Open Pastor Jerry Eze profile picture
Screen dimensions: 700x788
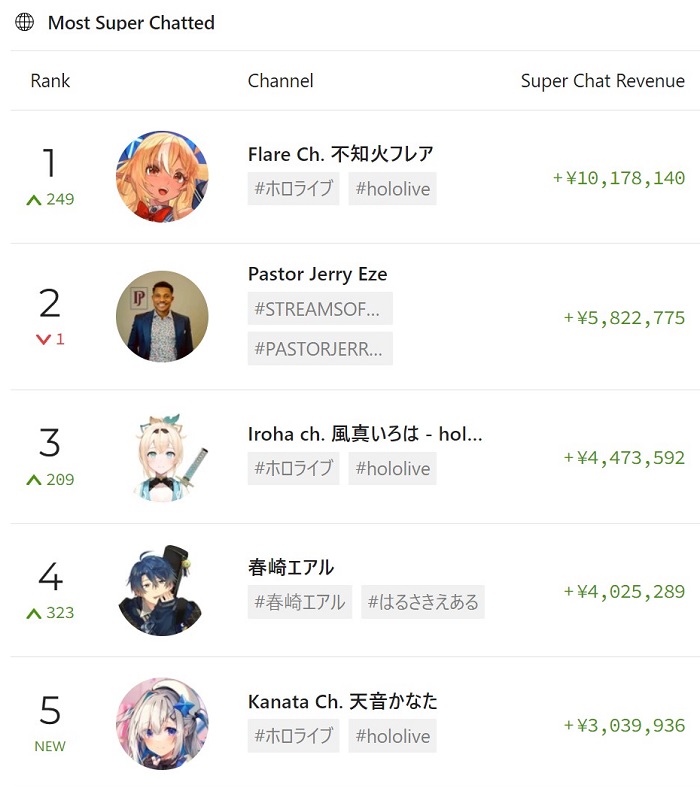tap(162, 317)
